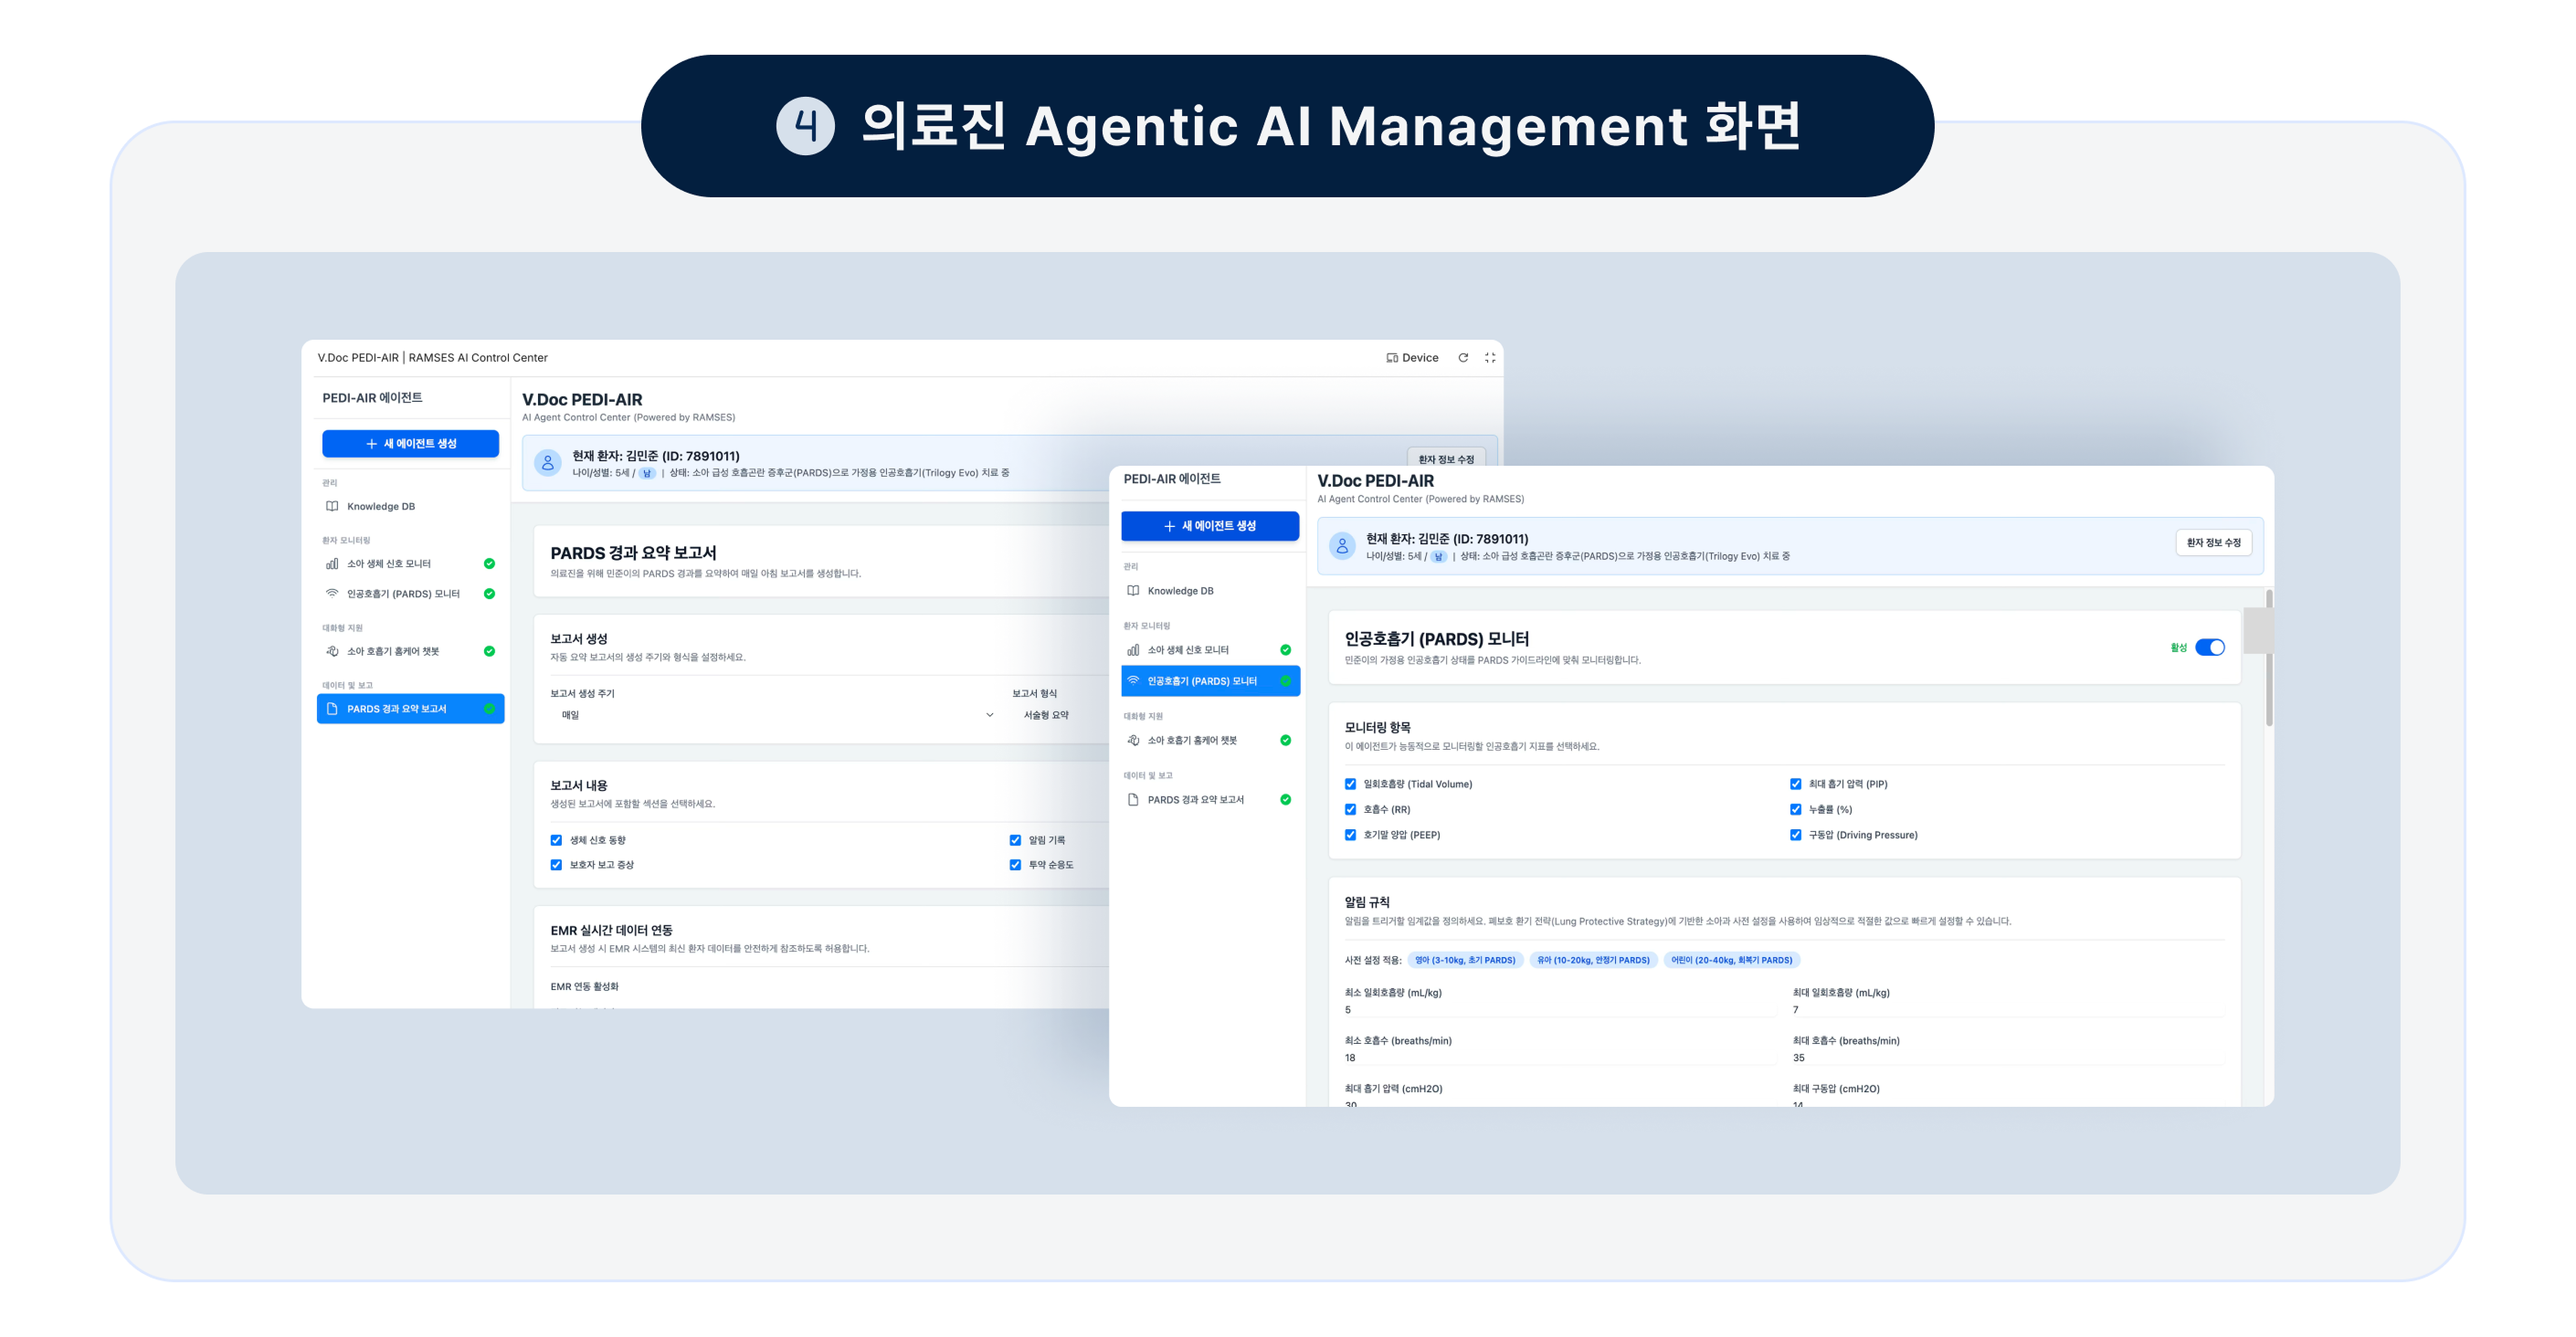Click the 새 에이전트 생성 button in the front window
Viewport: 2576px width, 1337px height.
1210,526
